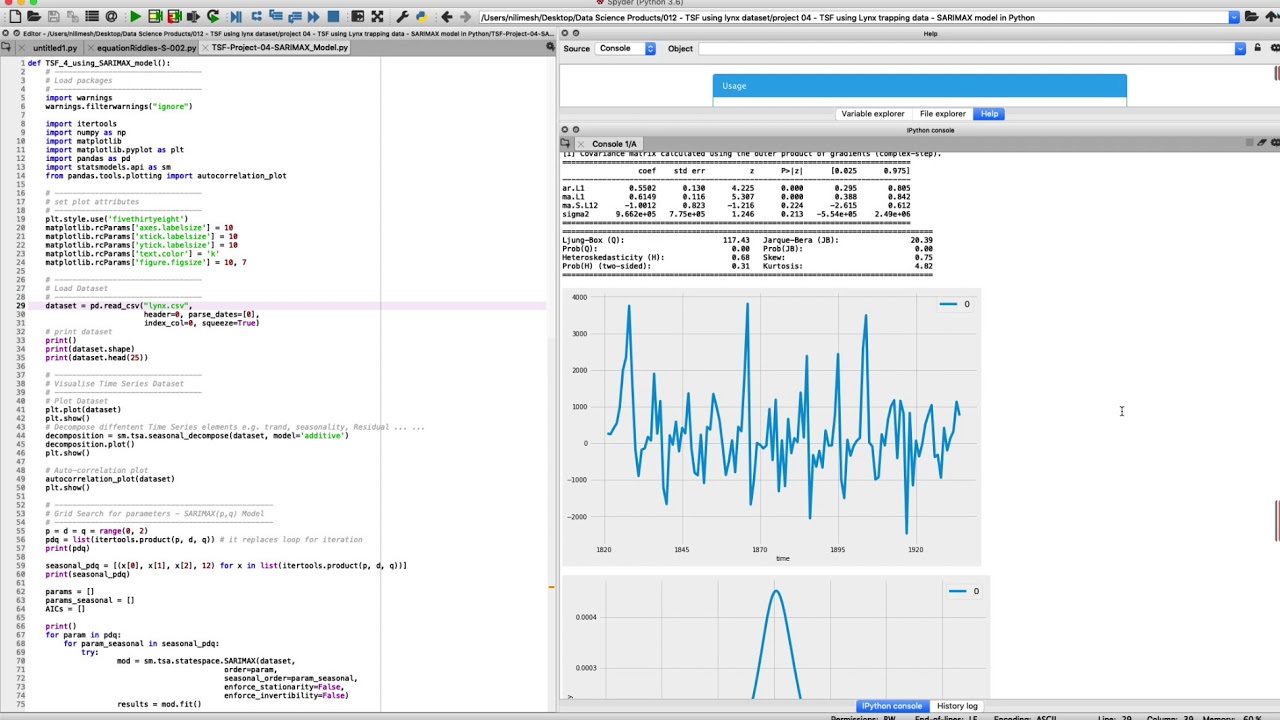This screenshot has height=720, width=1280.
Task: Save the current file
Action: 54,17
